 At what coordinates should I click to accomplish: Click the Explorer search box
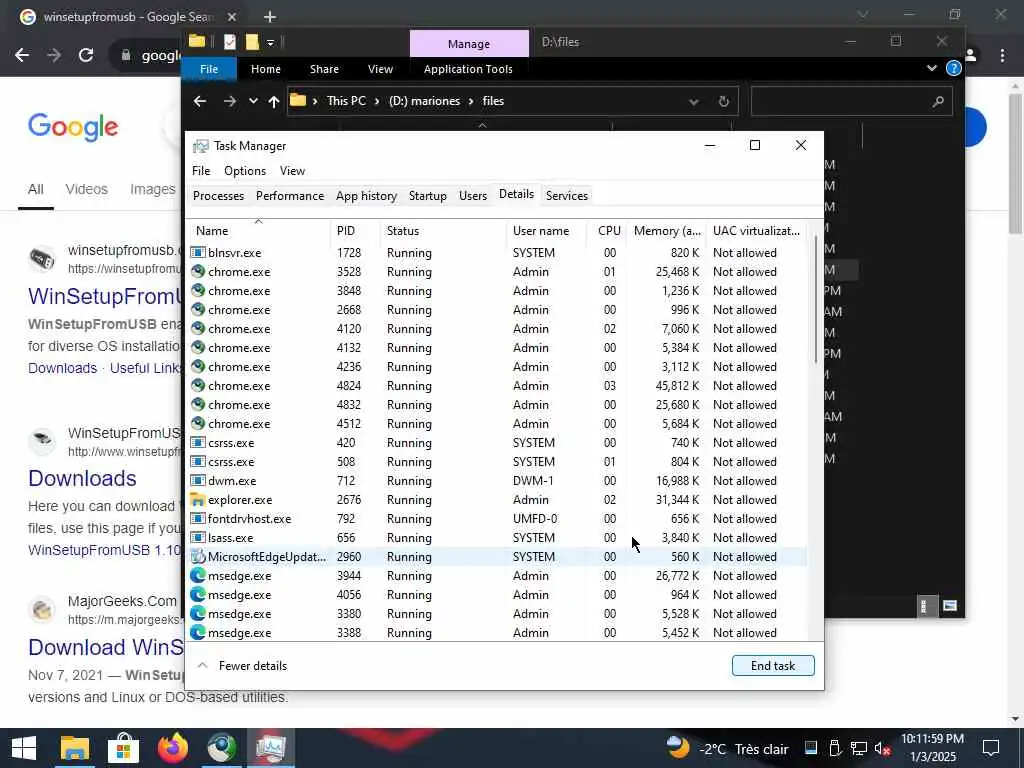850,101
